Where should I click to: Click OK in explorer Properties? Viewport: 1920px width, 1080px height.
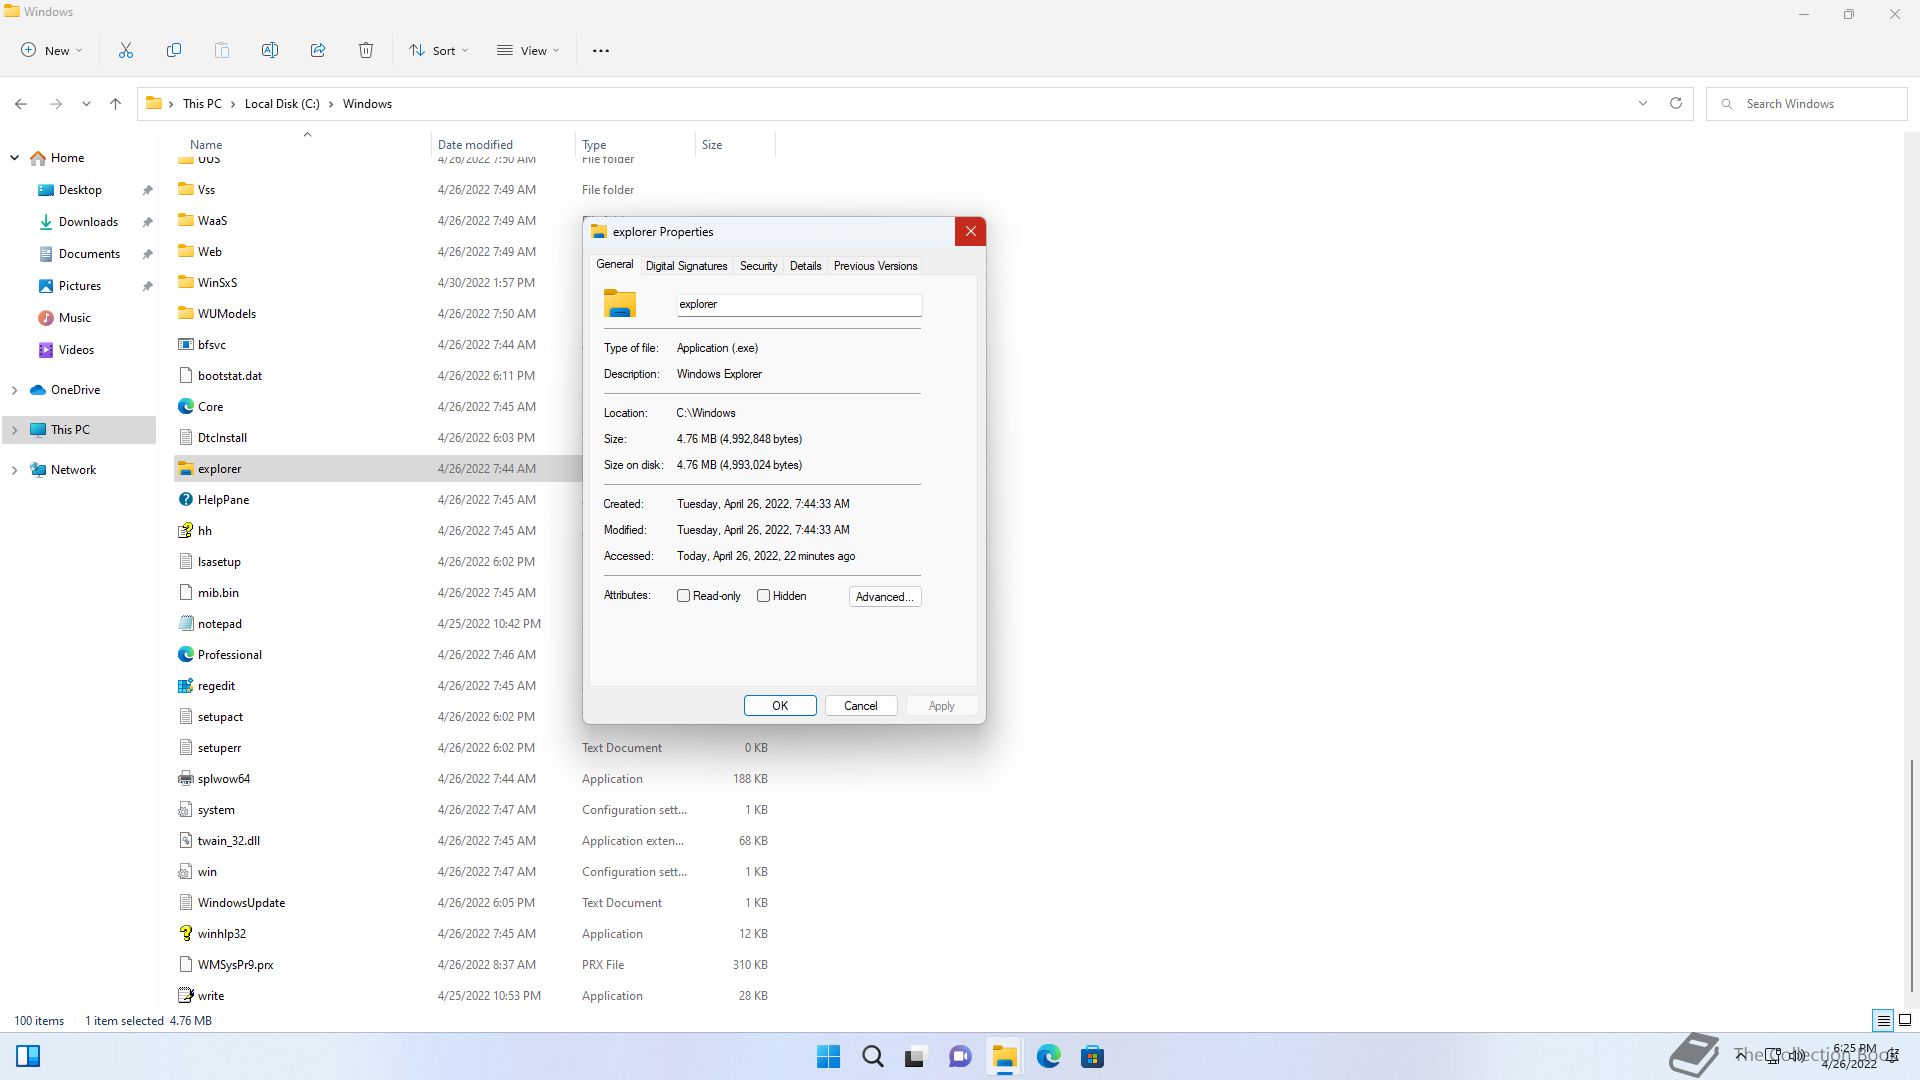click(780, 706)
